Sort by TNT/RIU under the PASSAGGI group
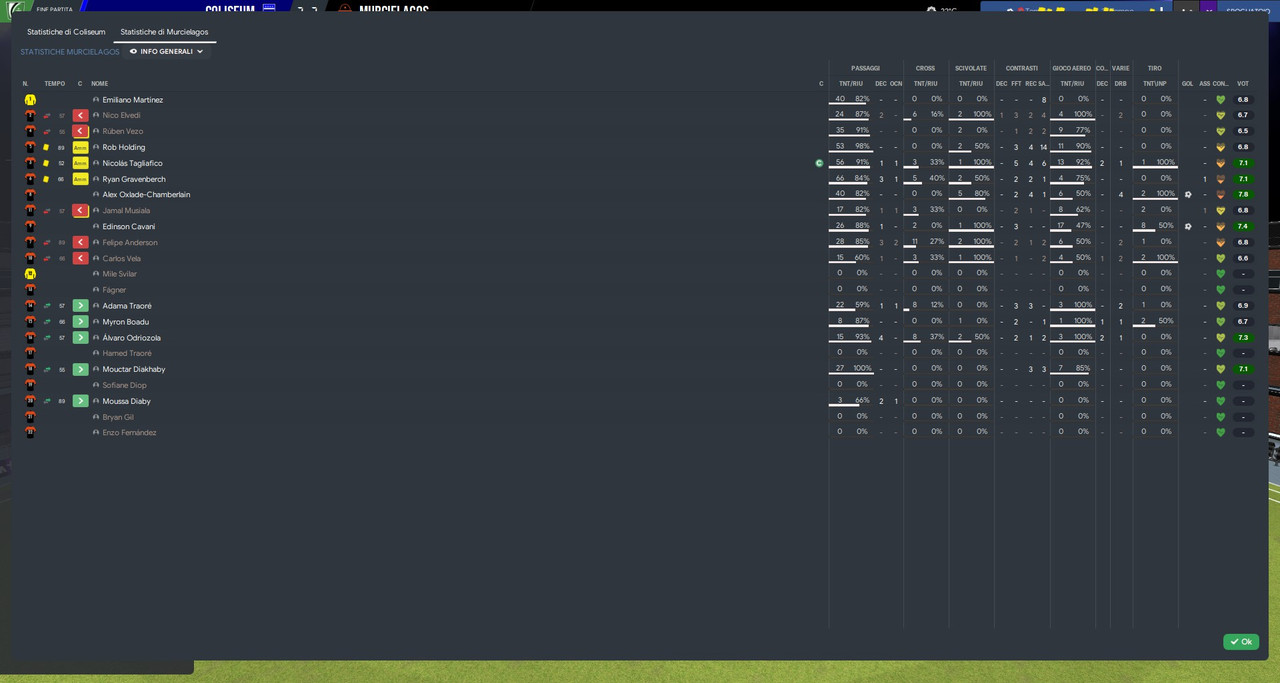Viewport: 1280px width, 683px height. click(851, 83)
